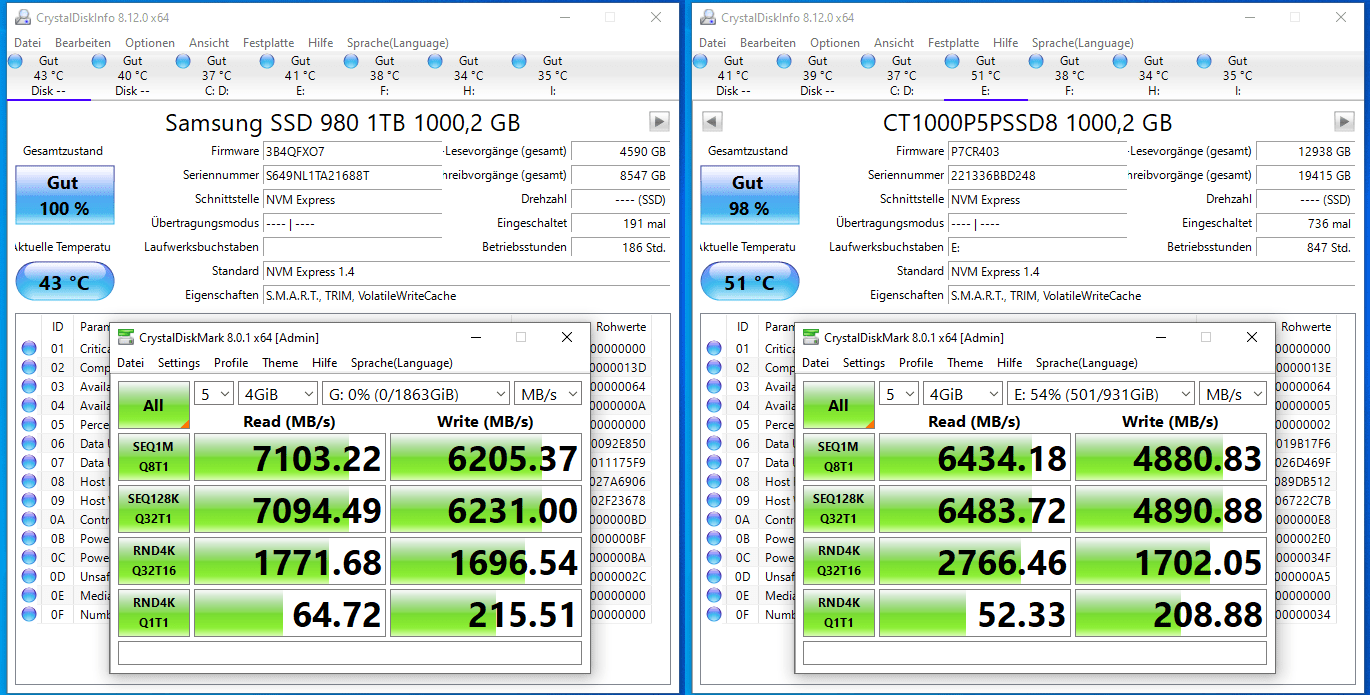
Task: Click SEQ1M write result 4880.83
Action: [1171, 457]
